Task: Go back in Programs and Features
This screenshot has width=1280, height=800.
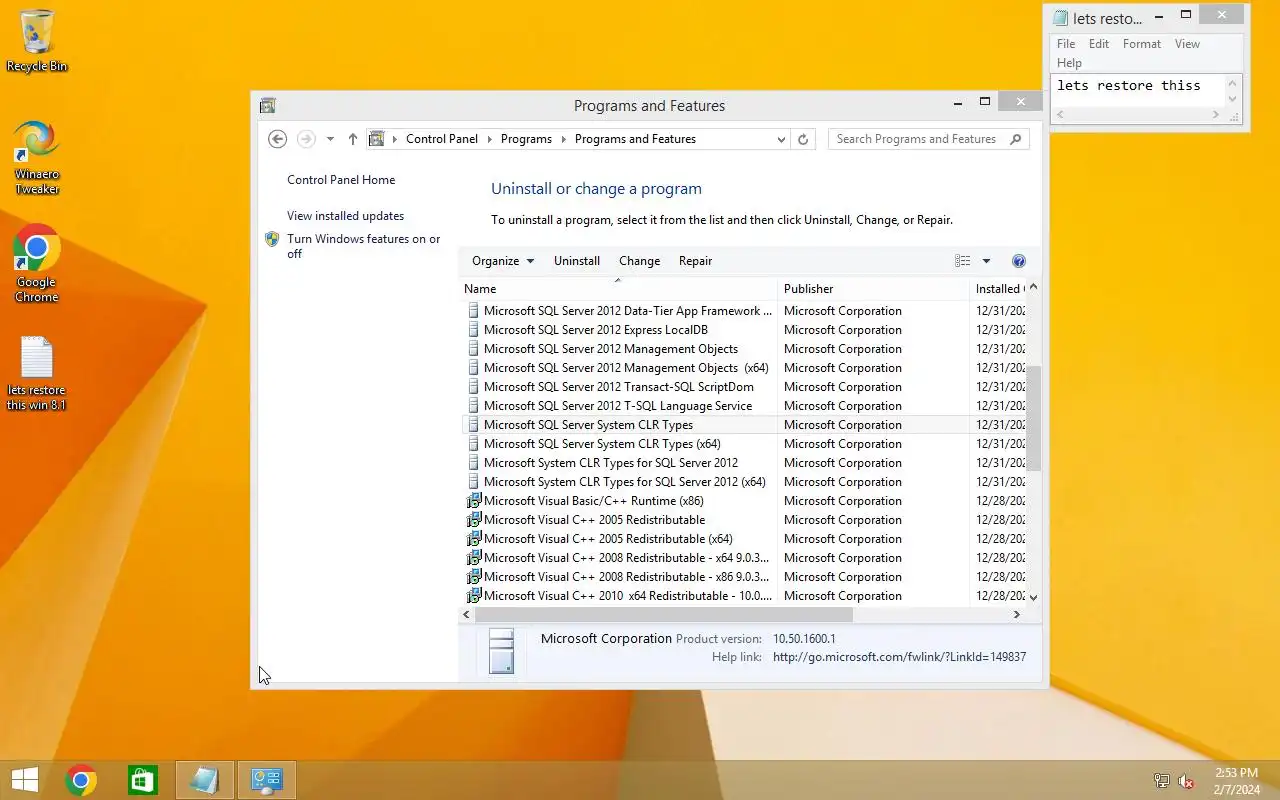Action: (x=278, y=139)
